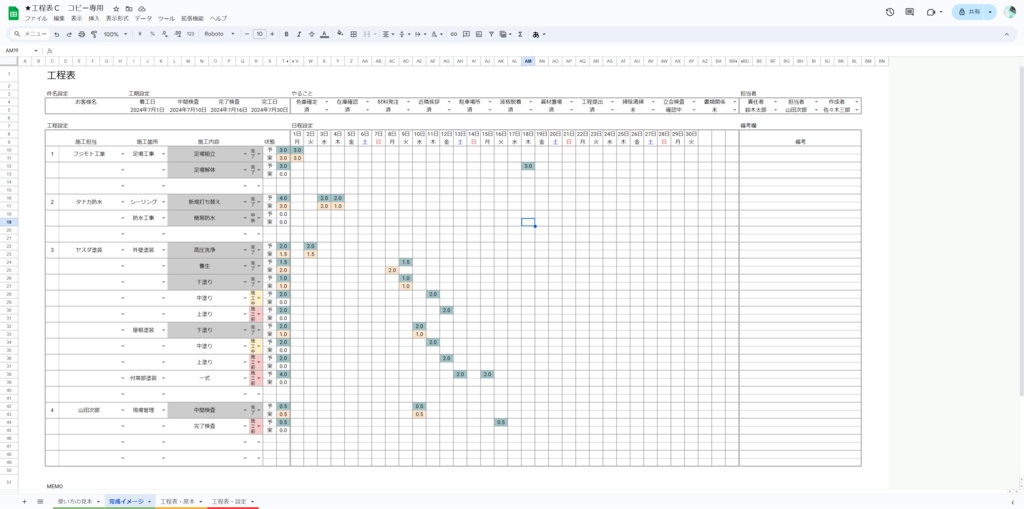The image size is (1024, 509).
Task: Open the borders icon menu
Action: [353, 34]
